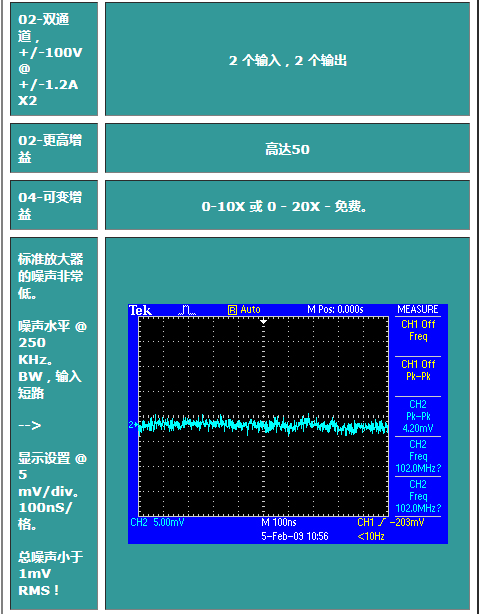The image size is (480, 614).
Task: Select CH2 Pk-Pk 4.20mV reading
Action: click(418, 416)
